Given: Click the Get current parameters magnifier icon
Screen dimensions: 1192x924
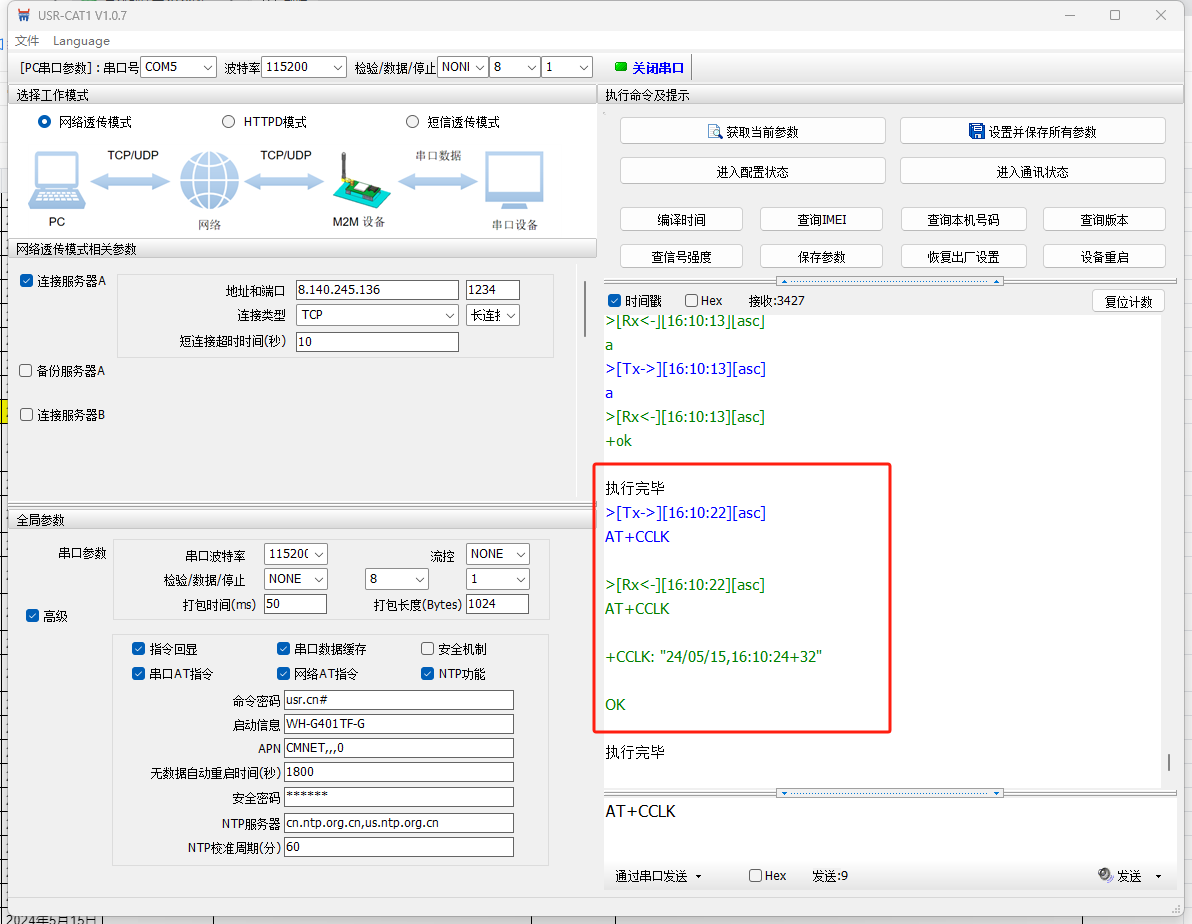Looking at the screenshot, I should tap(715, 131).
